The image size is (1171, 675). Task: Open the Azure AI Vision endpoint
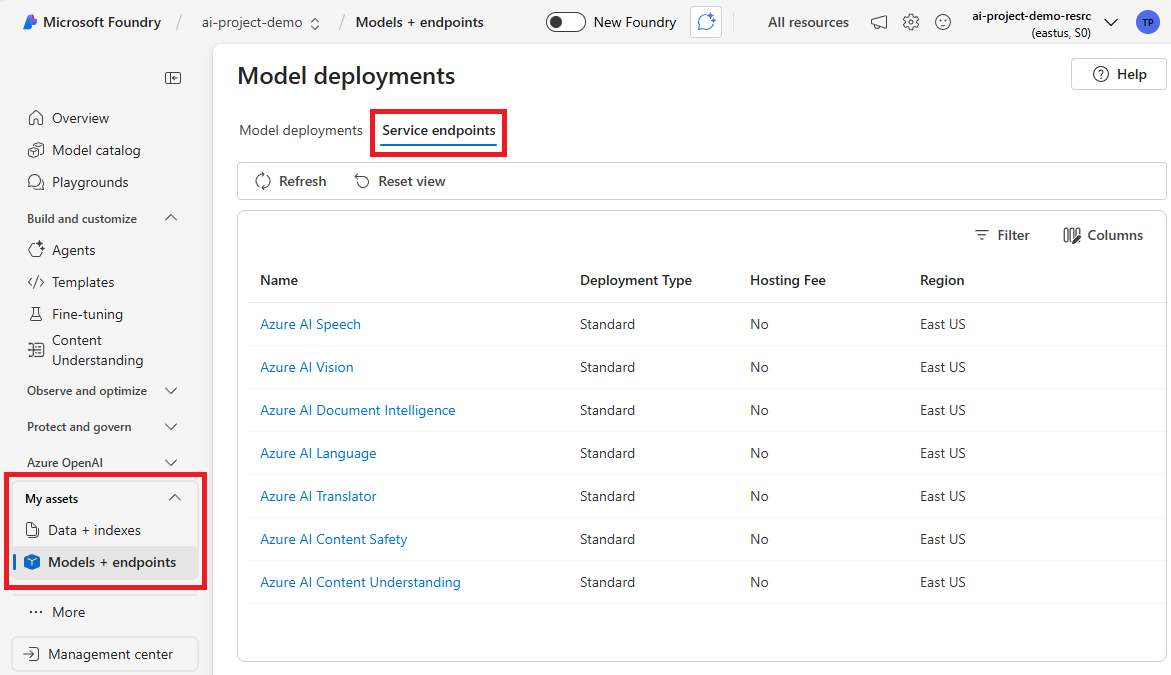point(306,367)
